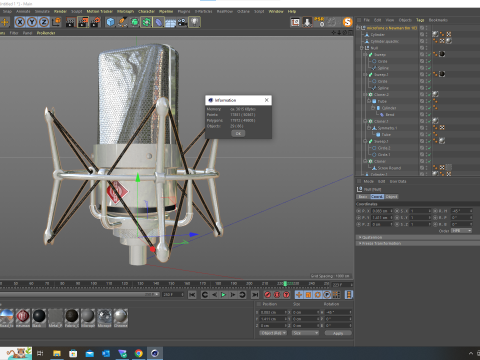The height and width of the screenshot is (360, 480).
Task: Click the Record Active Objects button
Action: point(267,295)
